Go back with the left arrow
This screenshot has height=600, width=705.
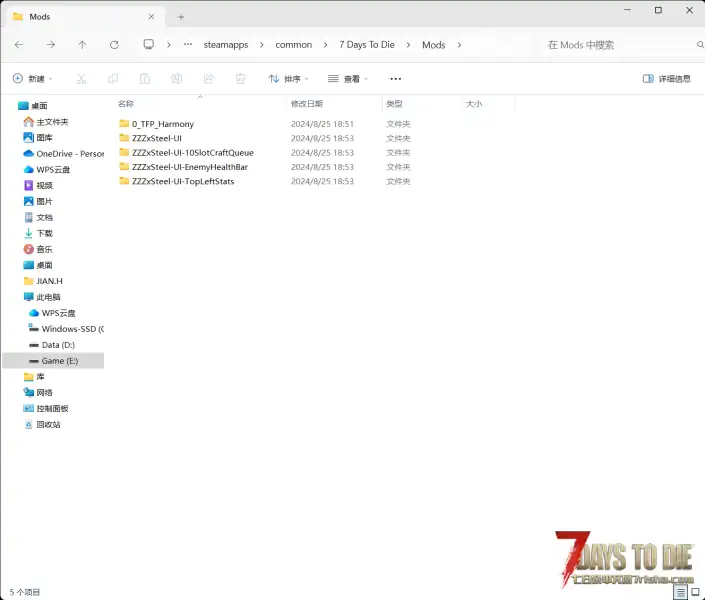point(19,45)
